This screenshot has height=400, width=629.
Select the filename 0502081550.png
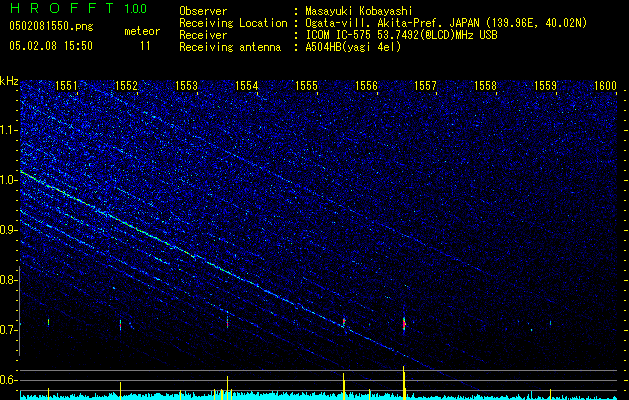51,26
